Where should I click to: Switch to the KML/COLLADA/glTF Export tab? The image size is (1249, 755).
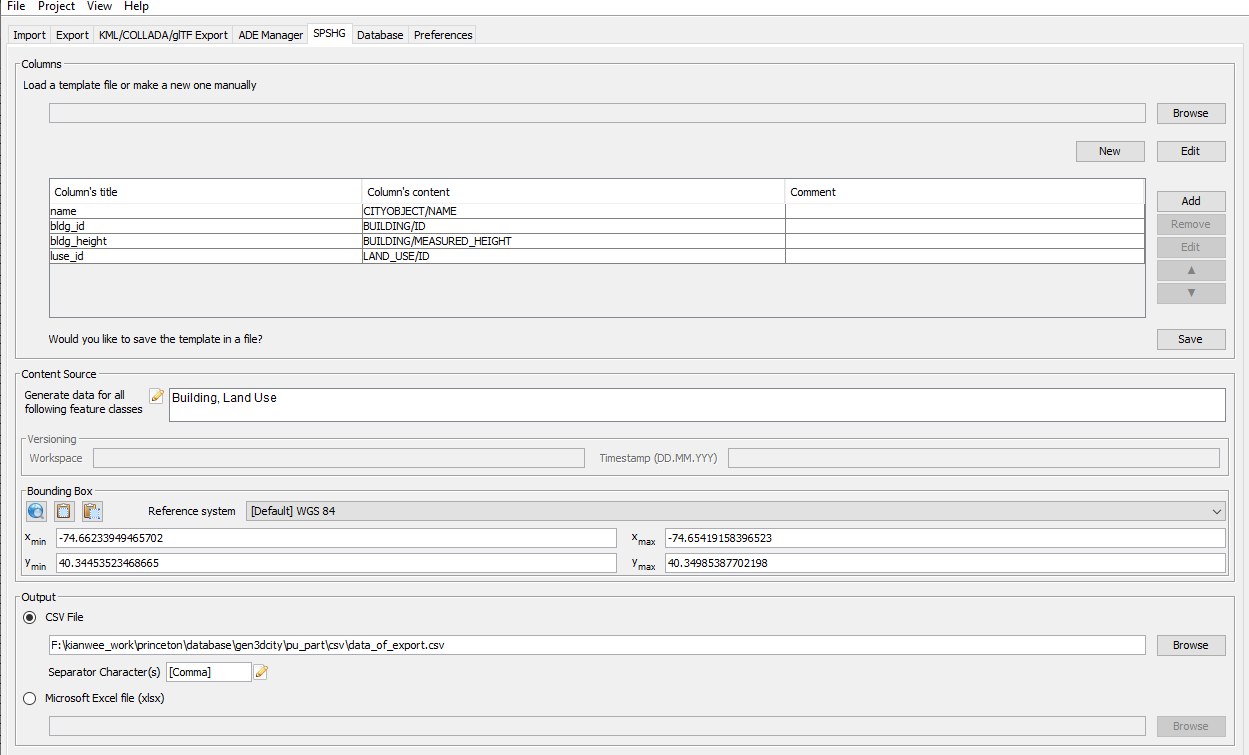pos(163,35)
